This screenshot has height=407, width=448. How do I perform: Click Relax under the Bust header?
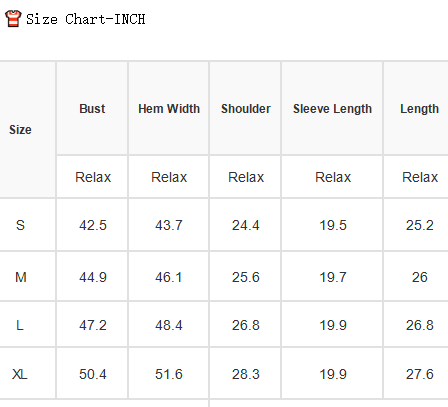pos(93,177)
